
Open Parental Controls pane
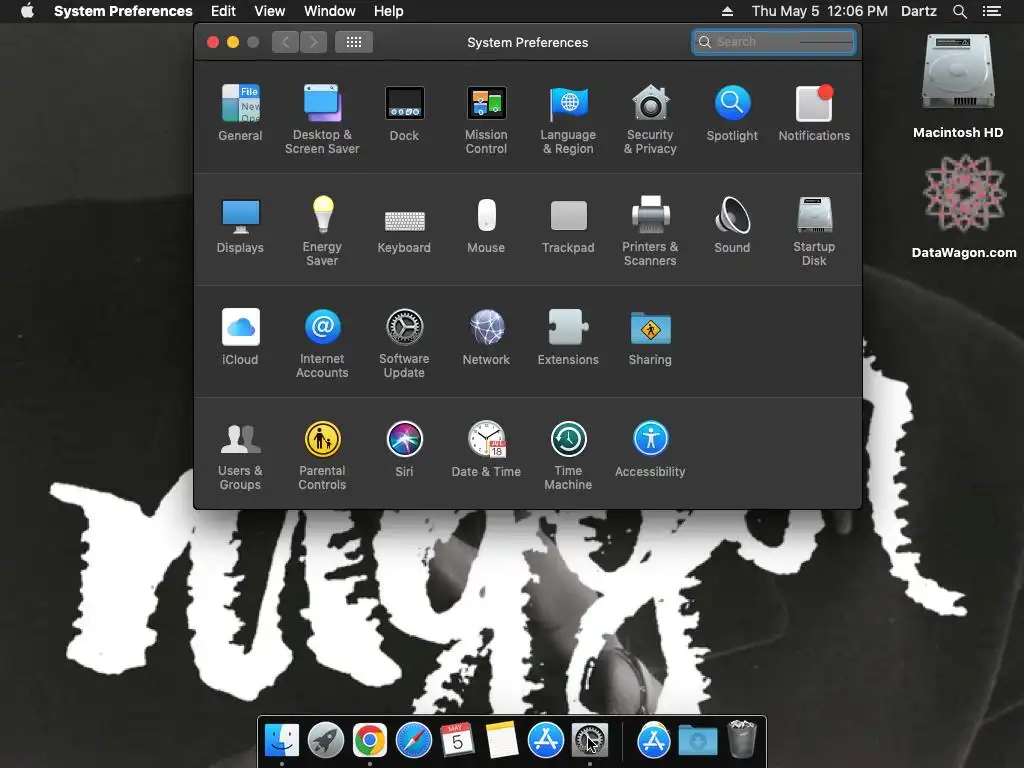(x=322, y=456)
